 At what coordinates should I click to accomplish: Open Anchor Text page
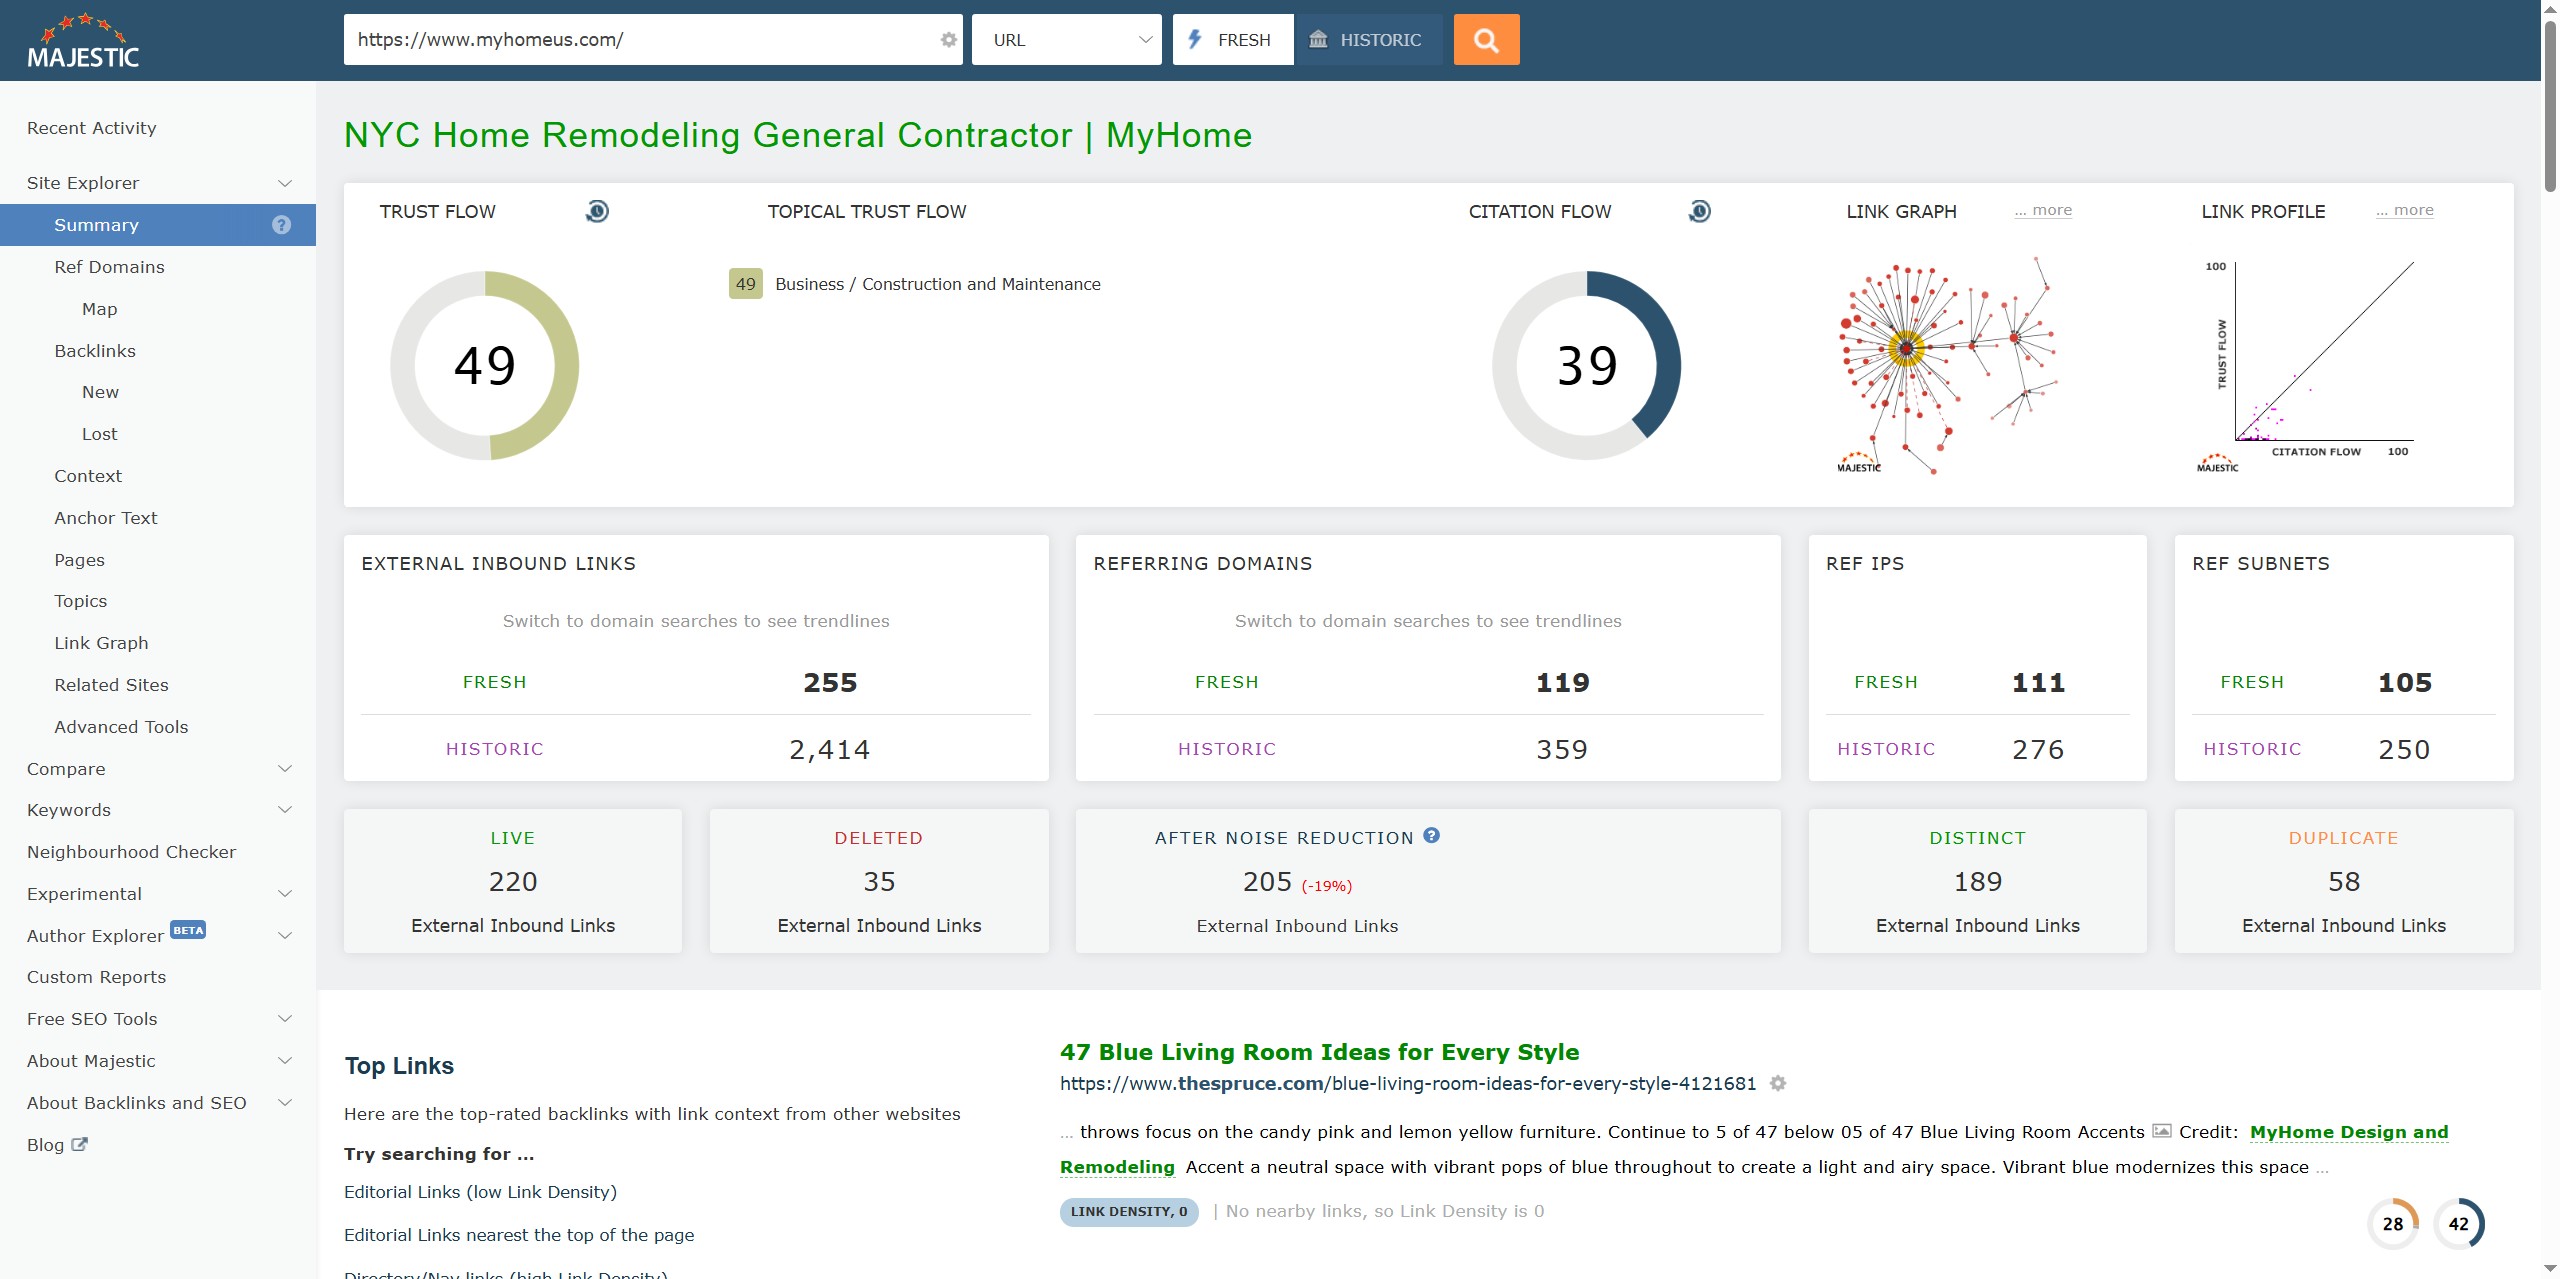click(106, 518)
